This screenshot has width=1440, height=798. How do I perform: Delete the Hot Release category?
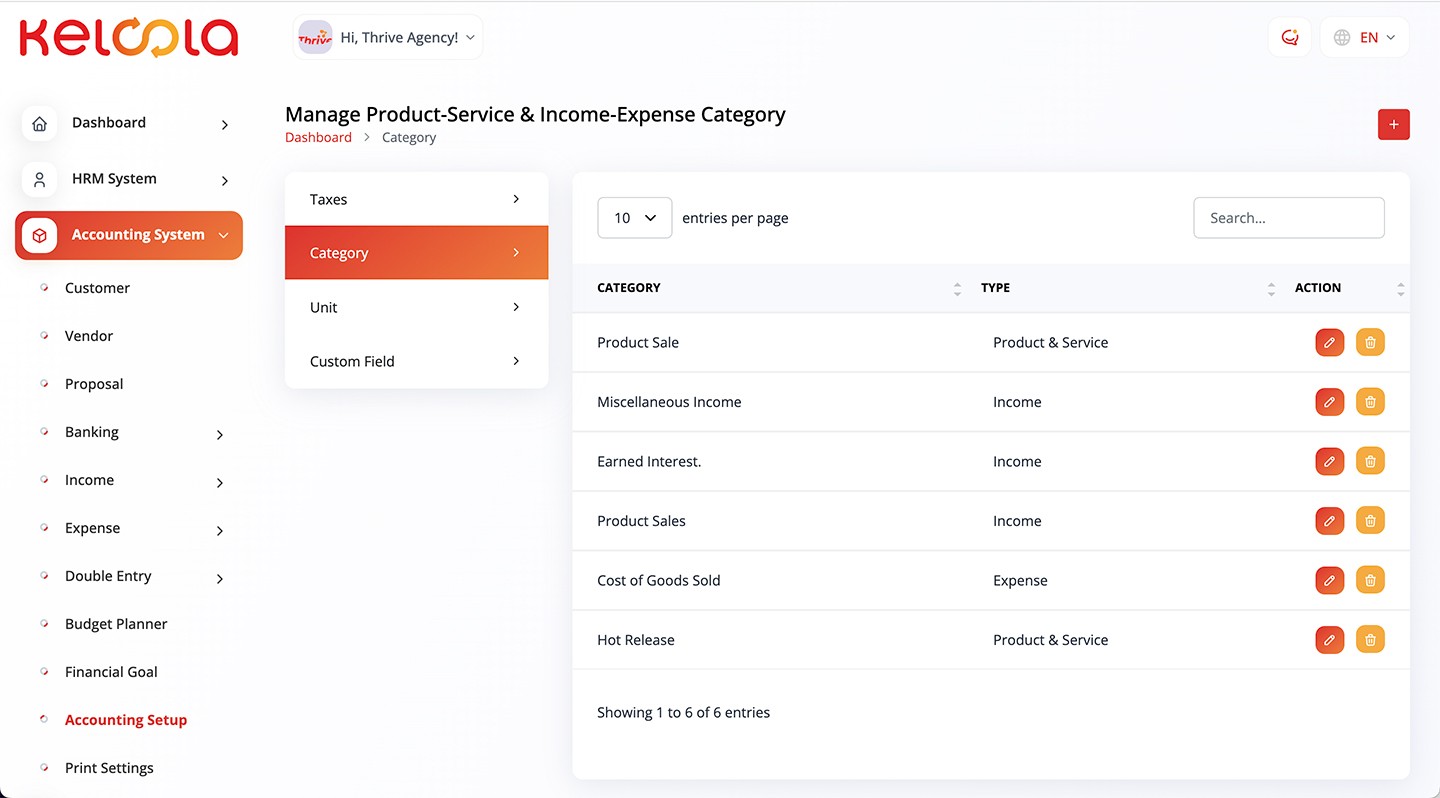[x=1370, y=640]
